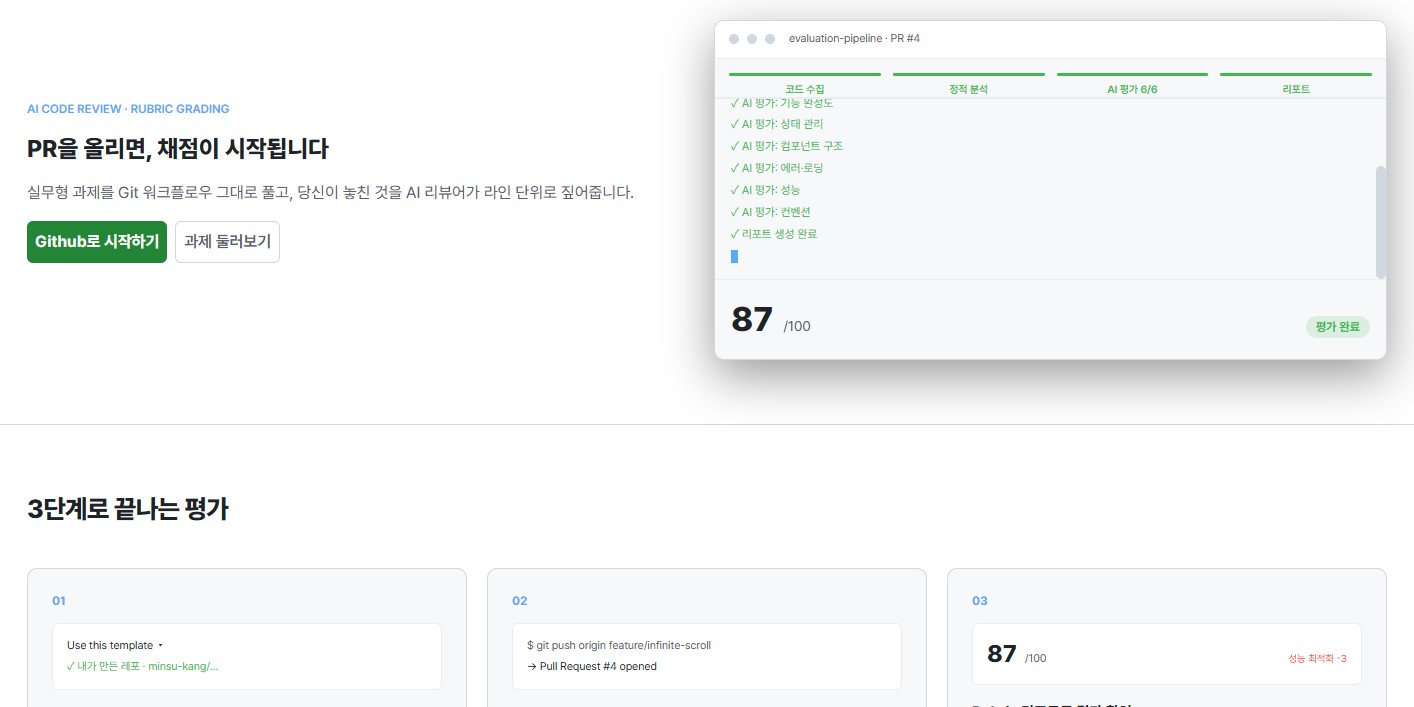This screenshot has height=707, width=1414.
Task: Click the step number 03 label
Action: click(979, 601)
